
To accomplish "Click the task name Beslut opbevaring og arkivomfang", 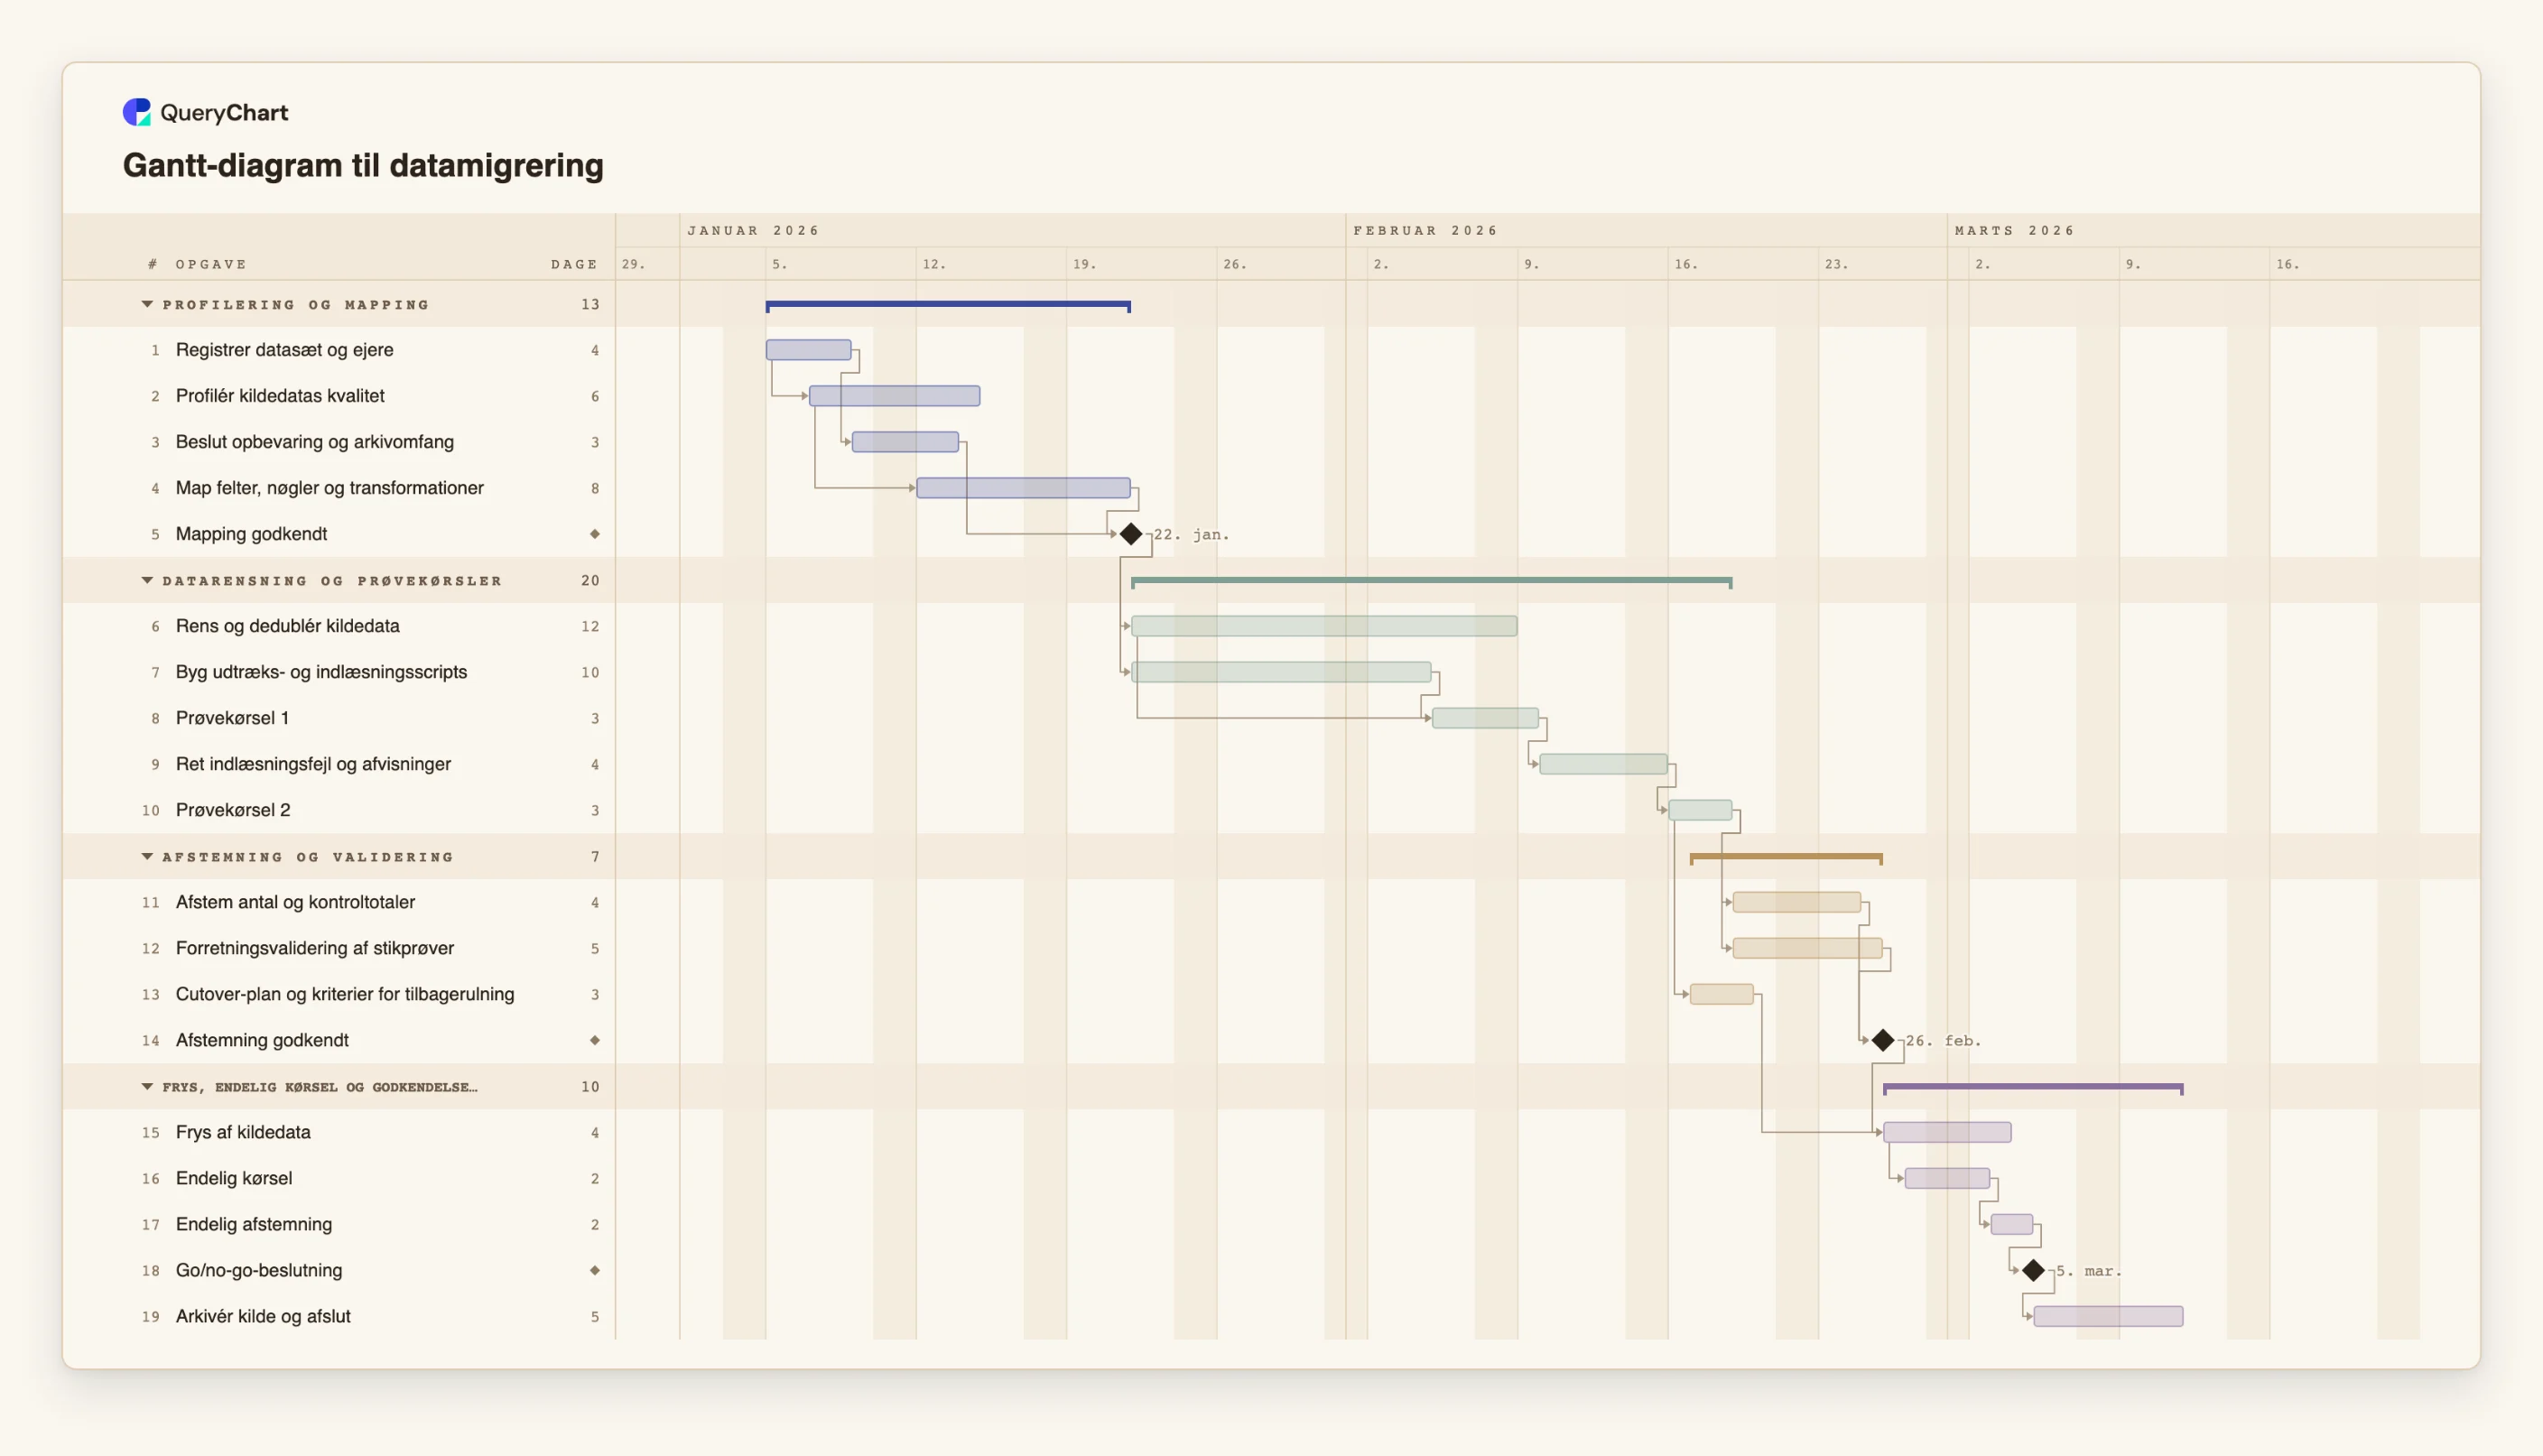I will pos(315,442).
